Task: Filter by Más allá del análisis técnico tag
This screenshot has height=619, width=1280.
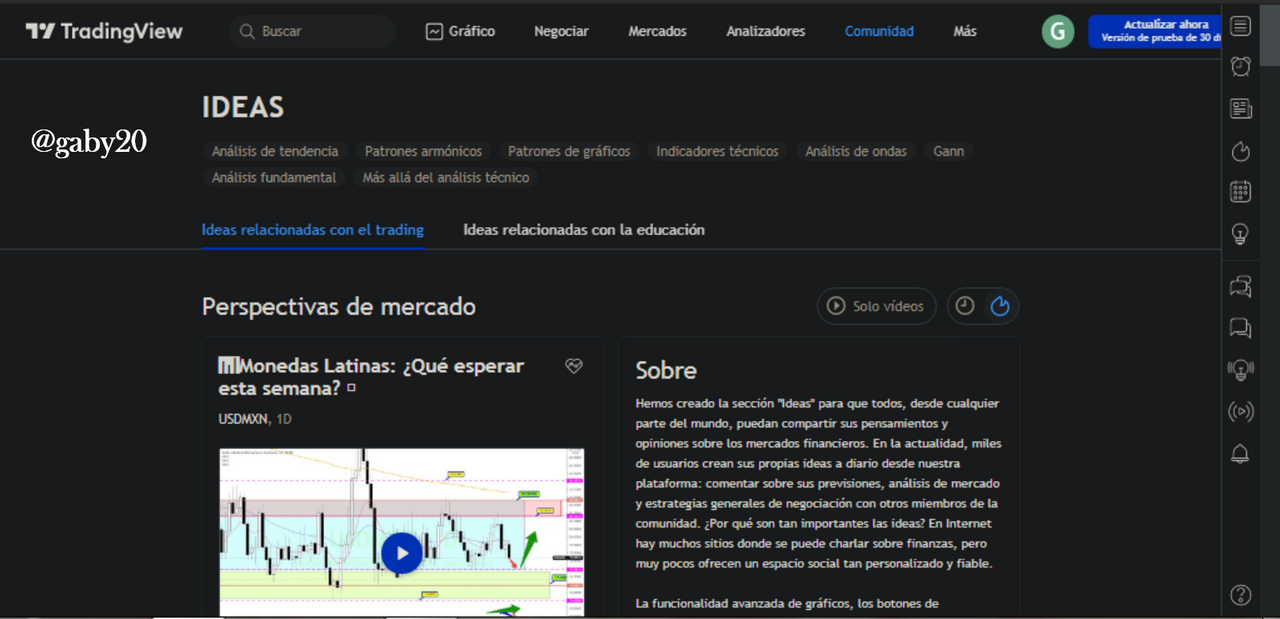Action: tap(446, 178)
